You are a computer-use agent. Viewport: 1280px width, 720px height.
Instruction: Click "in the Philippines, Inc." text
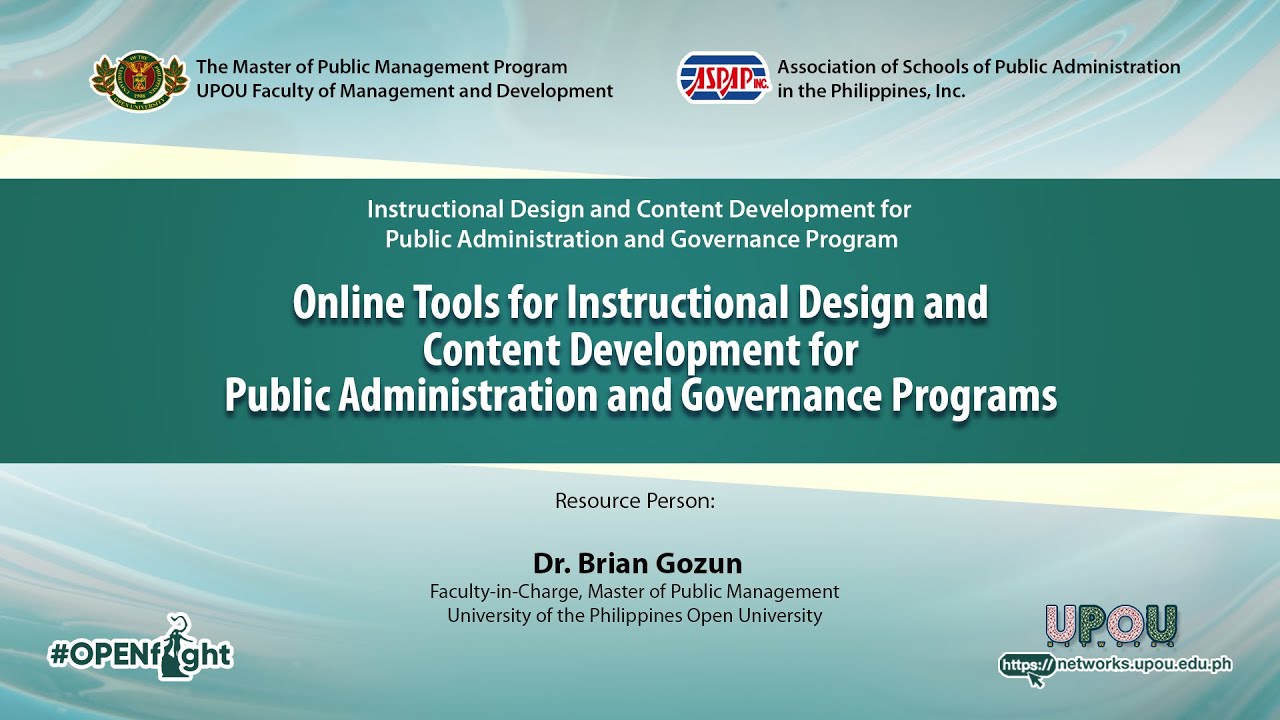pos(870,91)
